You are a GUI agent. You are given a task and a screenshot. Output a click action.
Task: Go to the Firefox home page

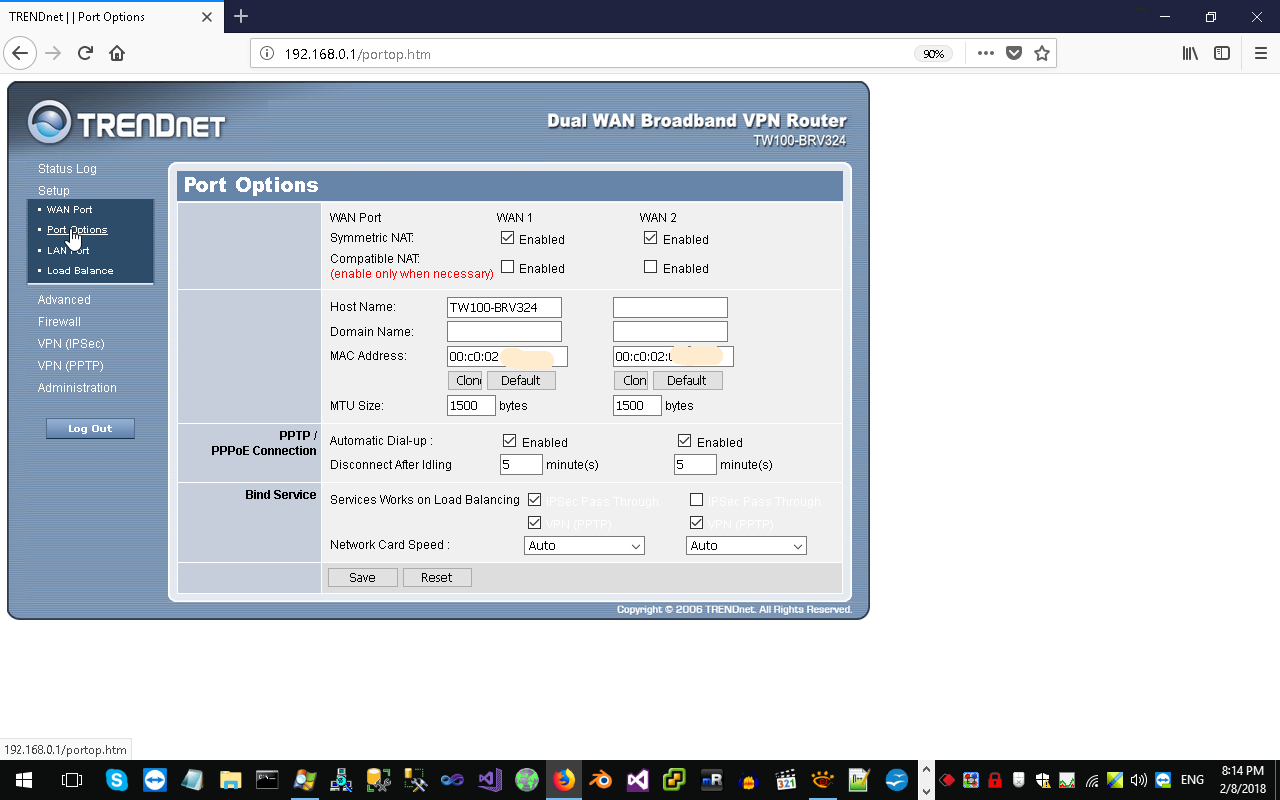117,53
